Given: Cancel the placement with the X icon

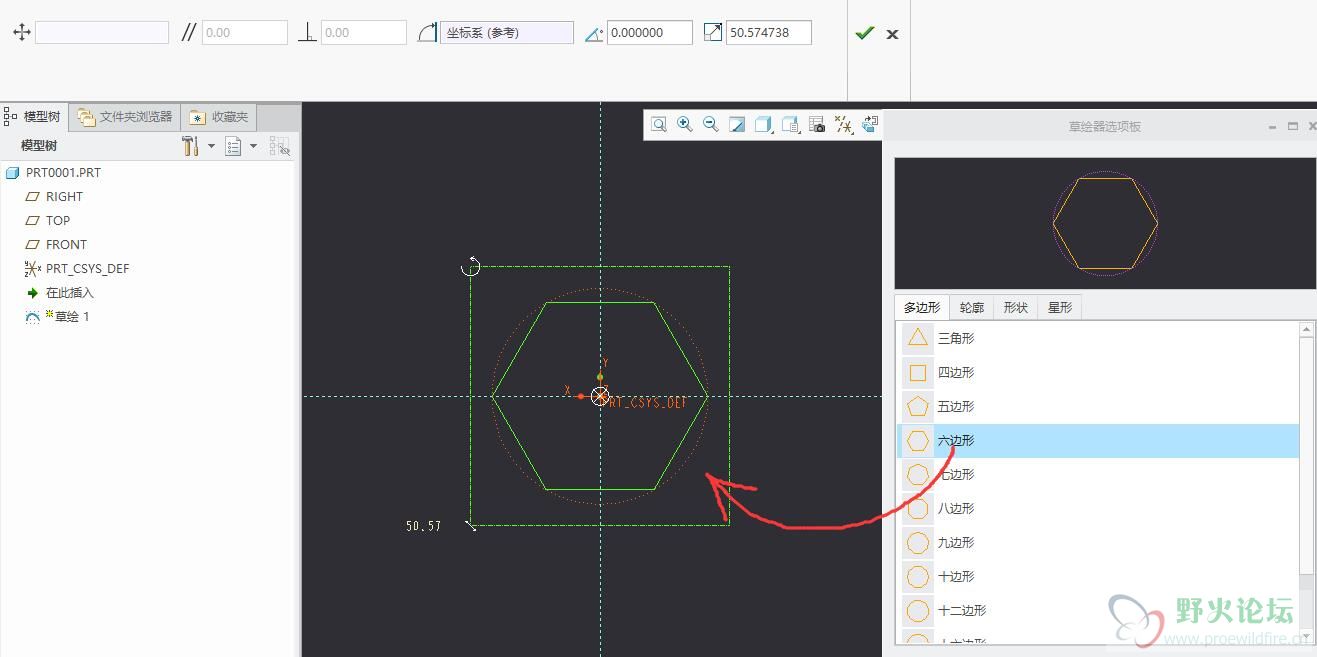Looking at the screenshot, I should [x=893, y=34].
